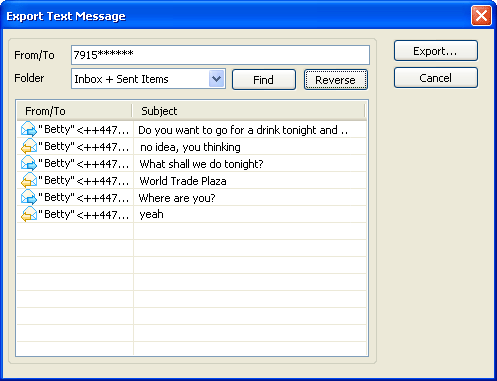Select message 'no idea, you thinking'
This screenshot has height=381, width=497.
[x=192, y=147]
